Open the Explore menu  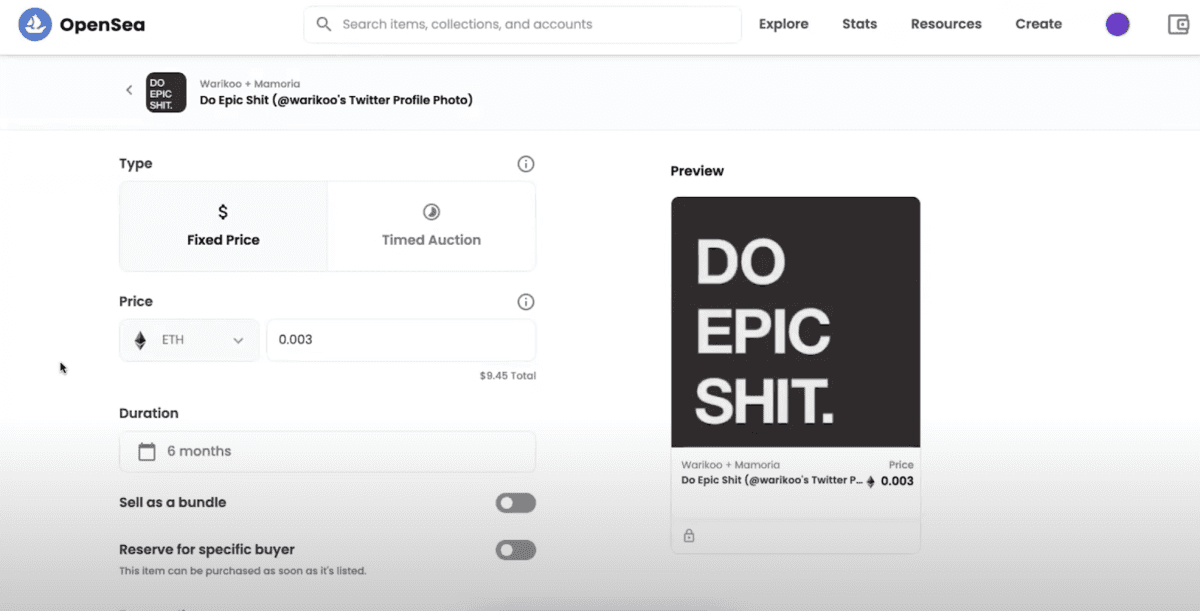click(783, 24)
